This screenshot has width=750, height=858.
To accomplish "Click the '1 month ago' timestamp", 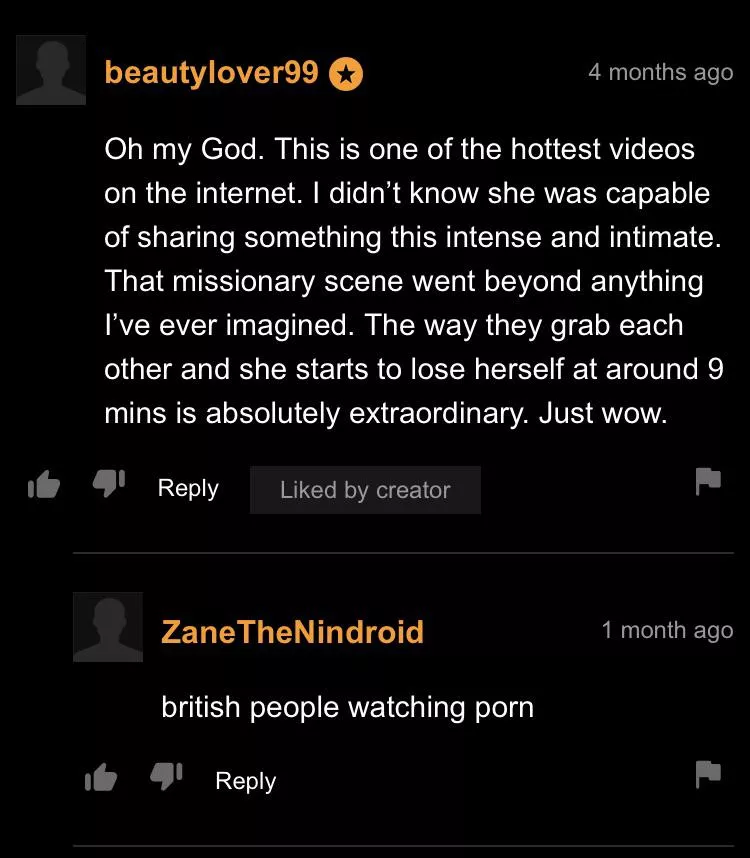I will coord(667,630).
